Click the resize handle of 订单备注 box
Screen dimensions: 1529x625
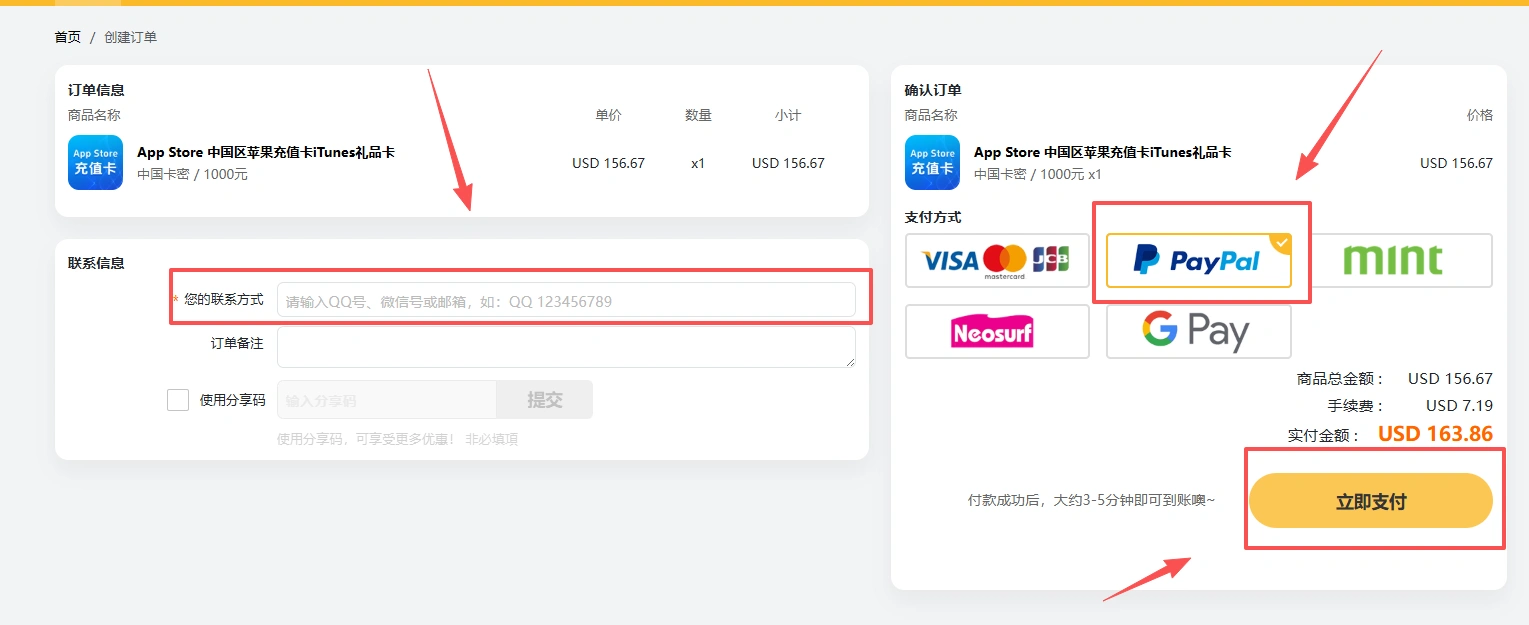(x=850, y=362)
